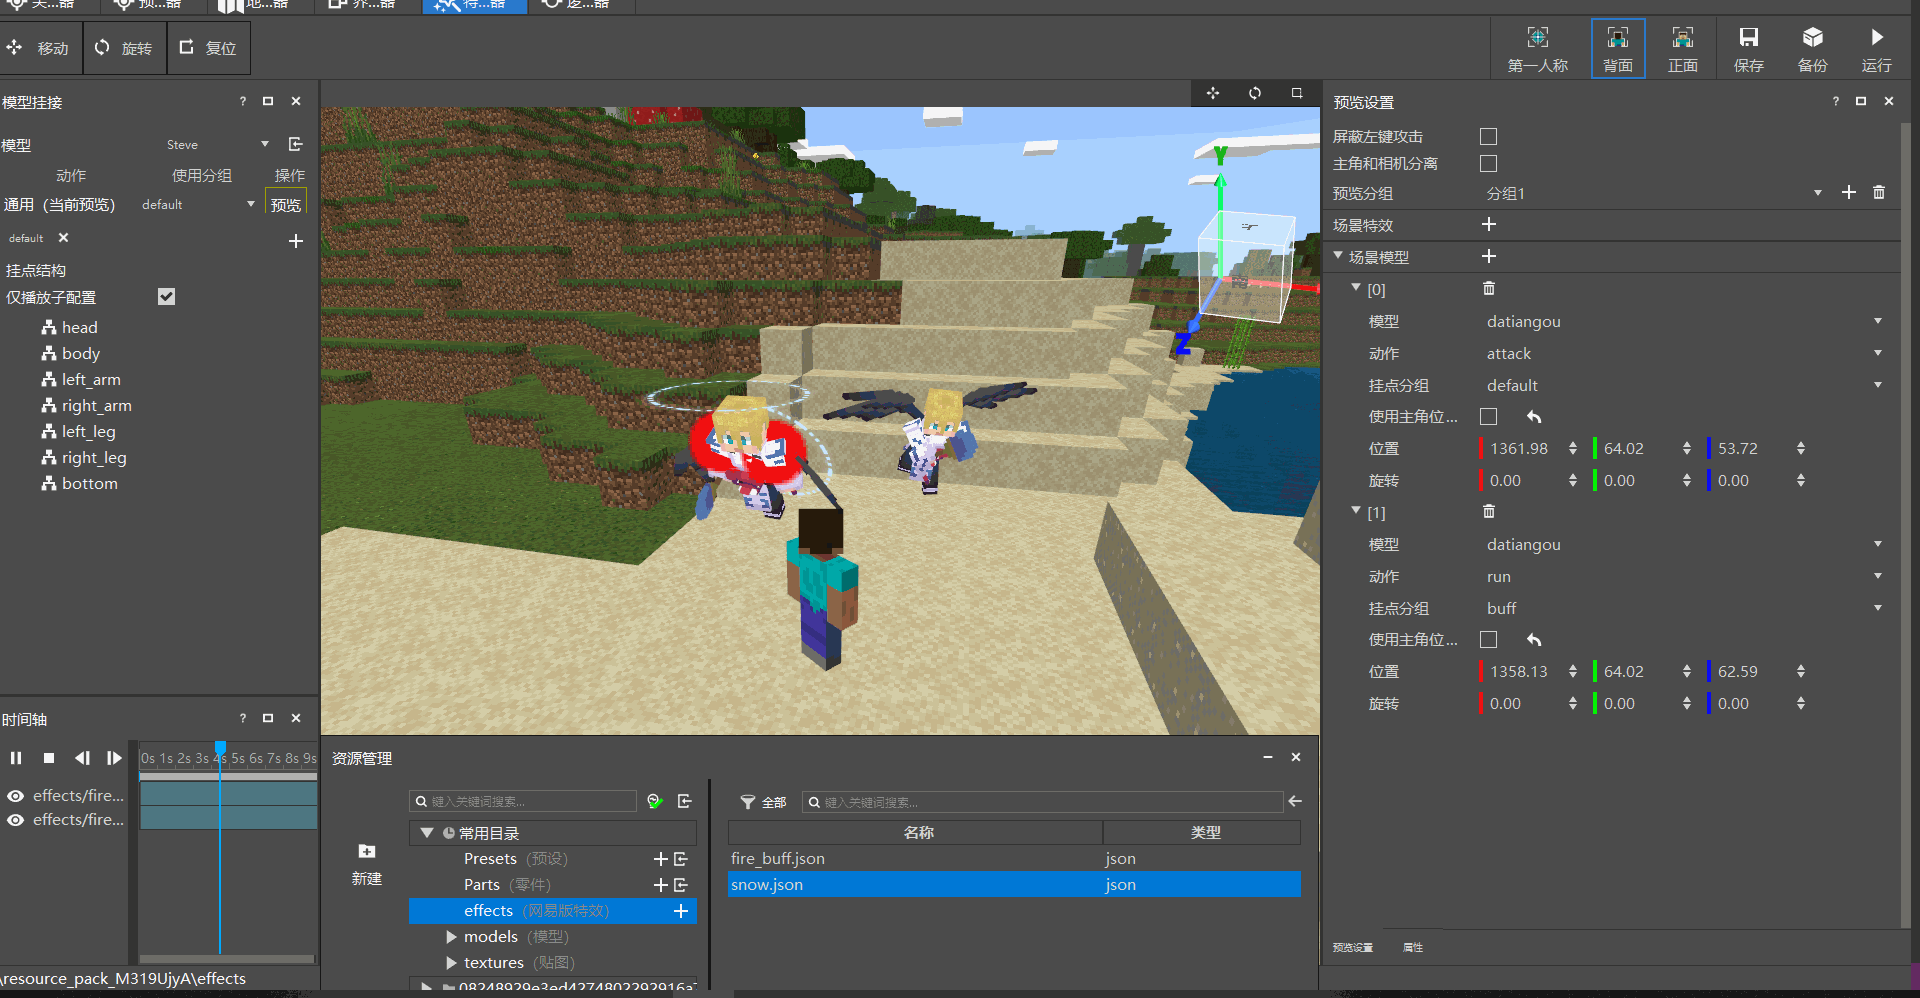
Task: Add a new preview group 分组
Action: coord(1849,192)
